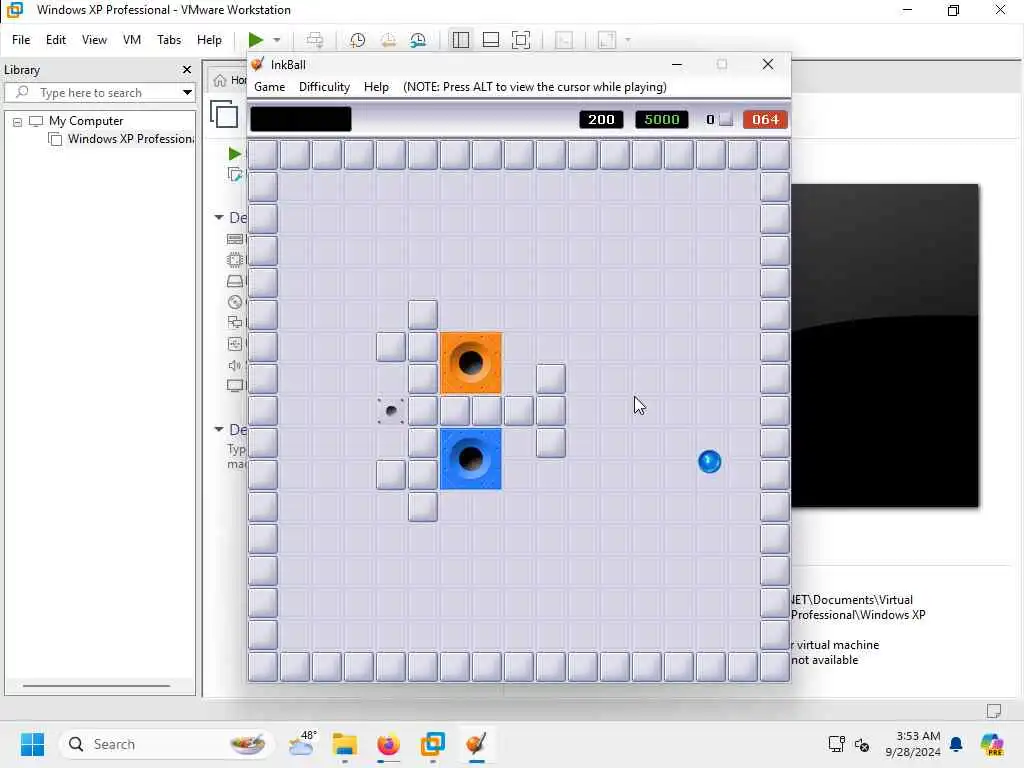Viewport: 1024px width, 768px height.
Task: Collapse the Devices section arrow
Action: pyautogui.click(x=219, y=217)
